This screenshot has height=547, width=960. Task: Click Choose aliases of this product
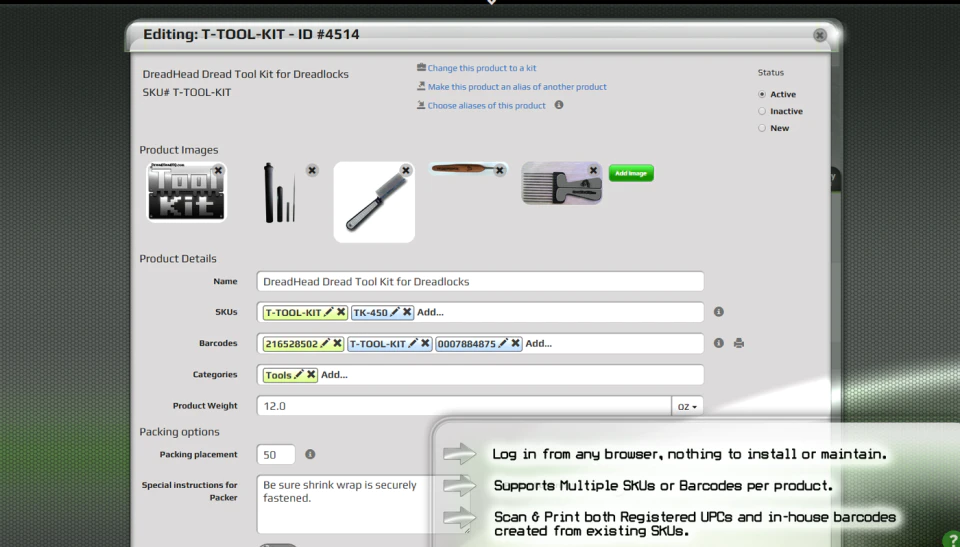[x=486, y=105]
